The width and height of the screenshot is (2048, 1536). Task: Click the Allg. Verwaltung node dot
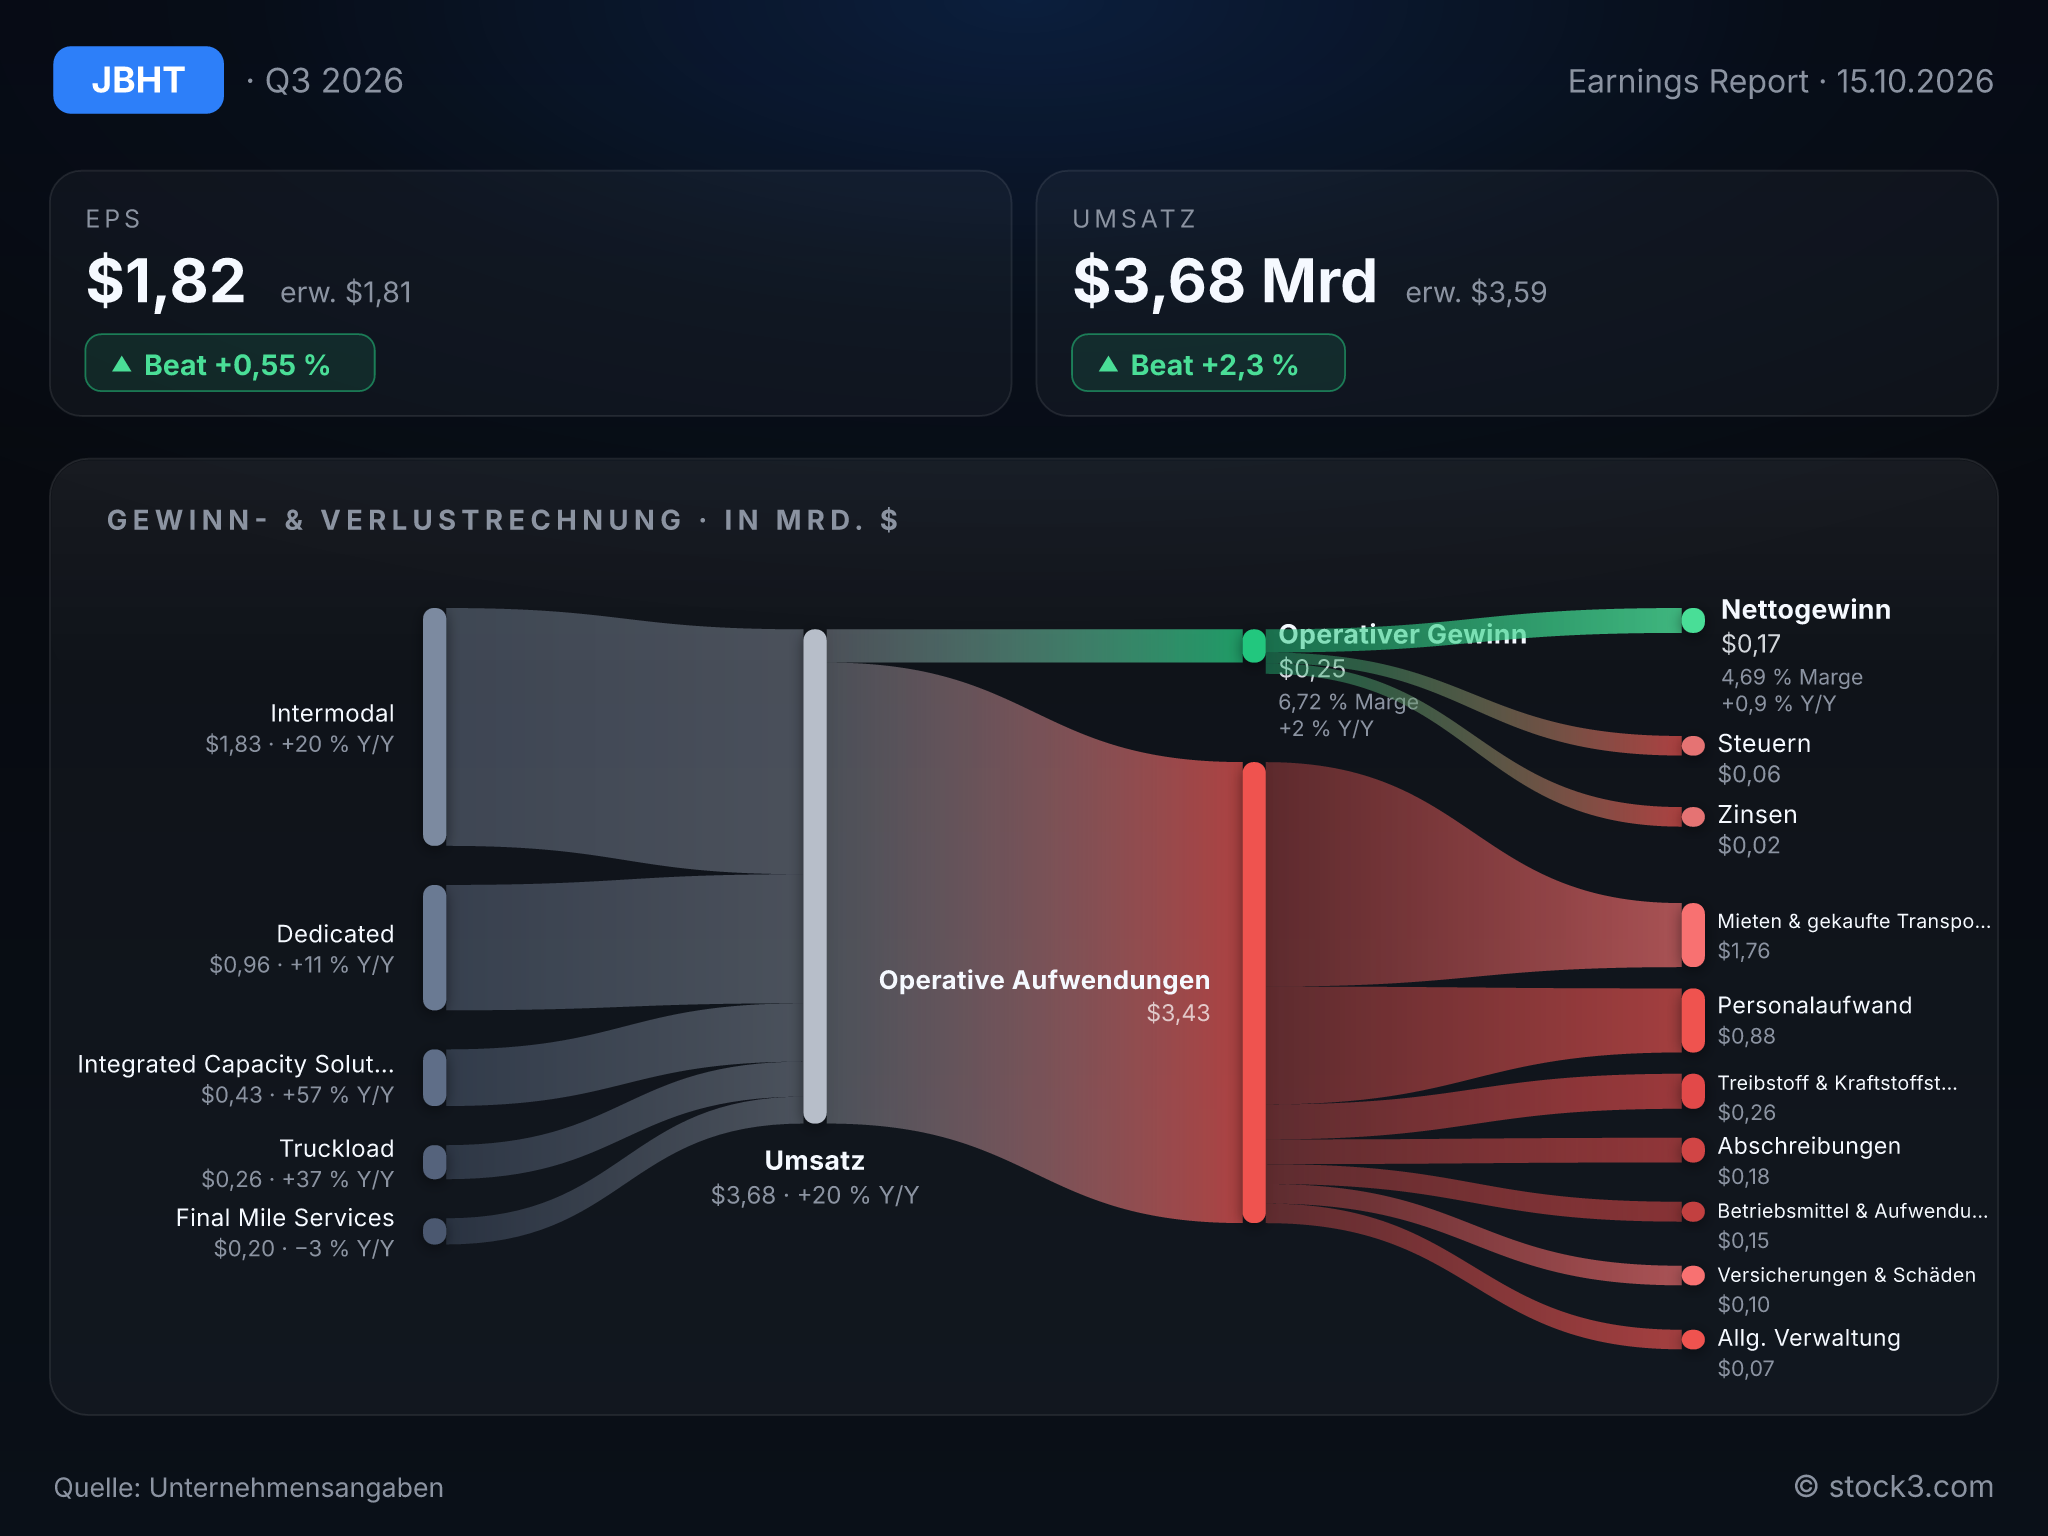[1693, 1339]
